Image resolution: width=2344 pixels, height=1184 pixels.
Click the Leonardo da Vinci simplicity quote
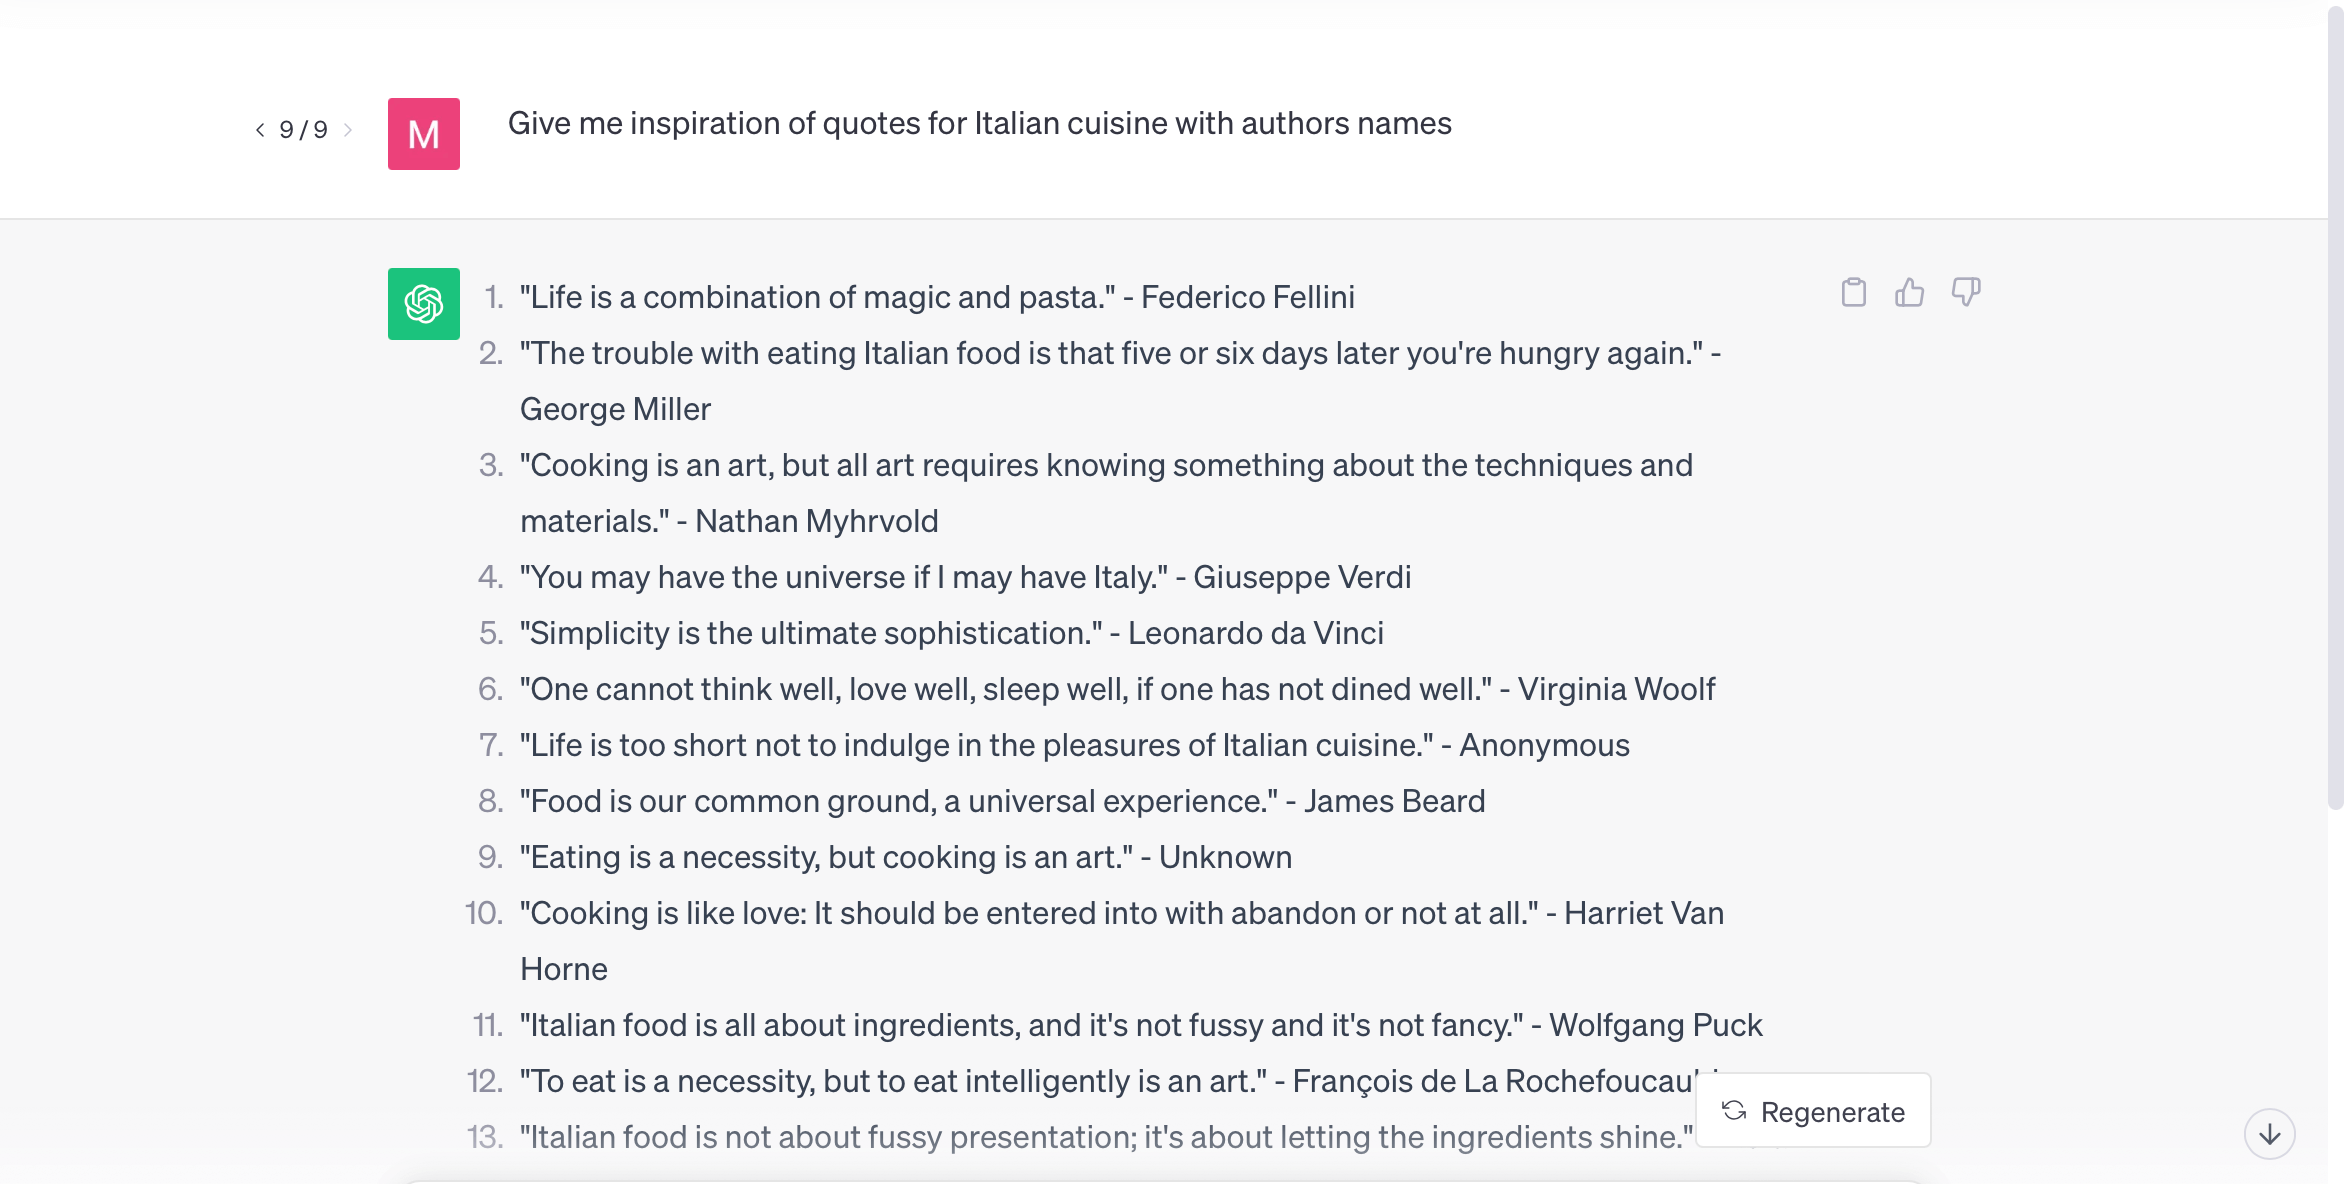pos(951,633)
